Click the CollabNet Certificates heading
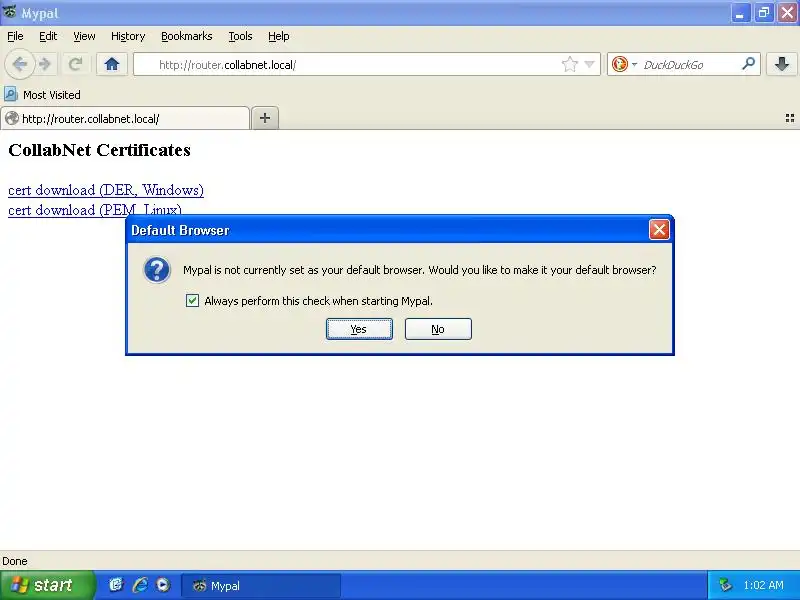This screenshot has width=800, height=600. [x=99, y=150]
